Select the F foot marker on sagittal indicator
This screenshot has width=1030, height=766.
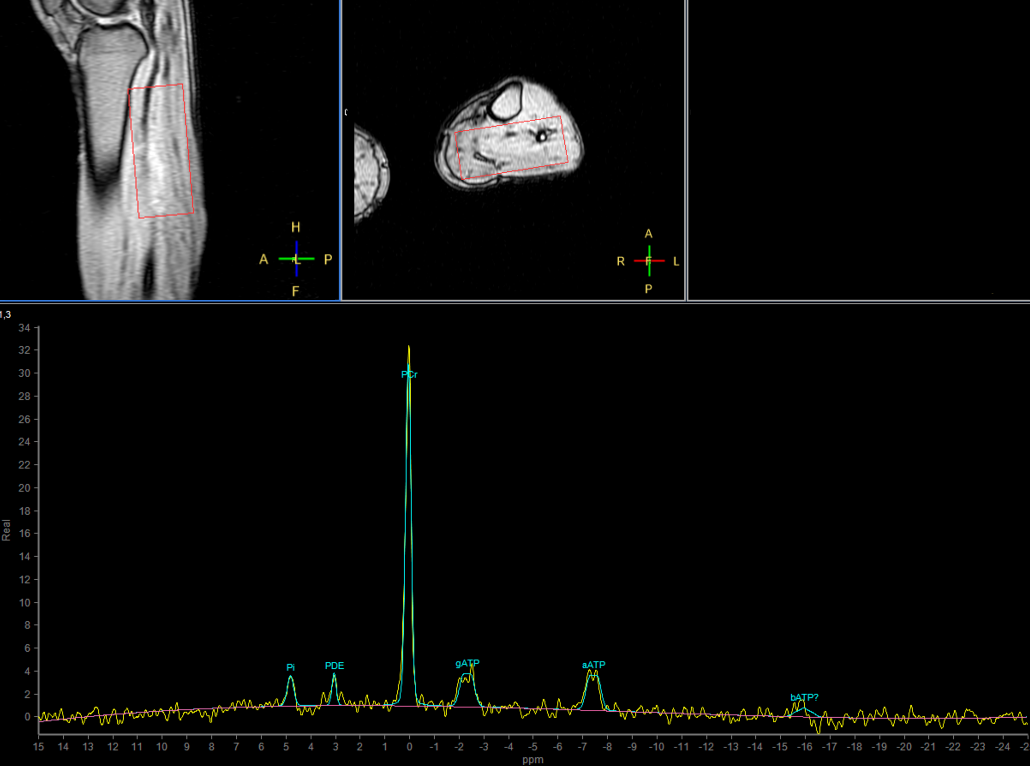point(296,291)
